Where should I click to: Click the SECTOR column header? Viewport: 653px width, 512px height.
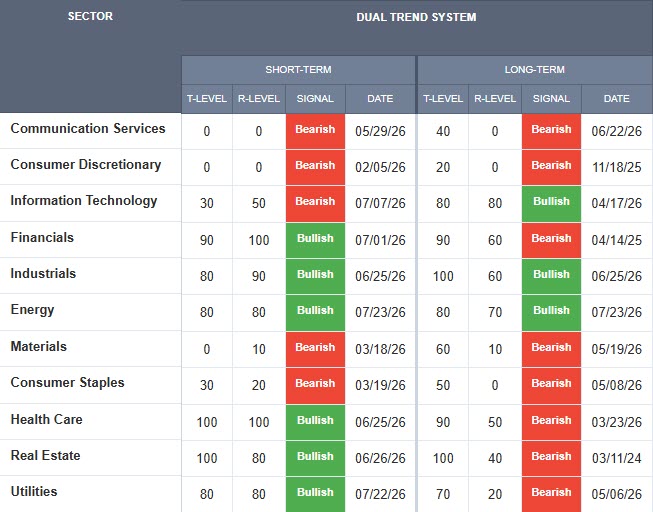tap(90, 16)
